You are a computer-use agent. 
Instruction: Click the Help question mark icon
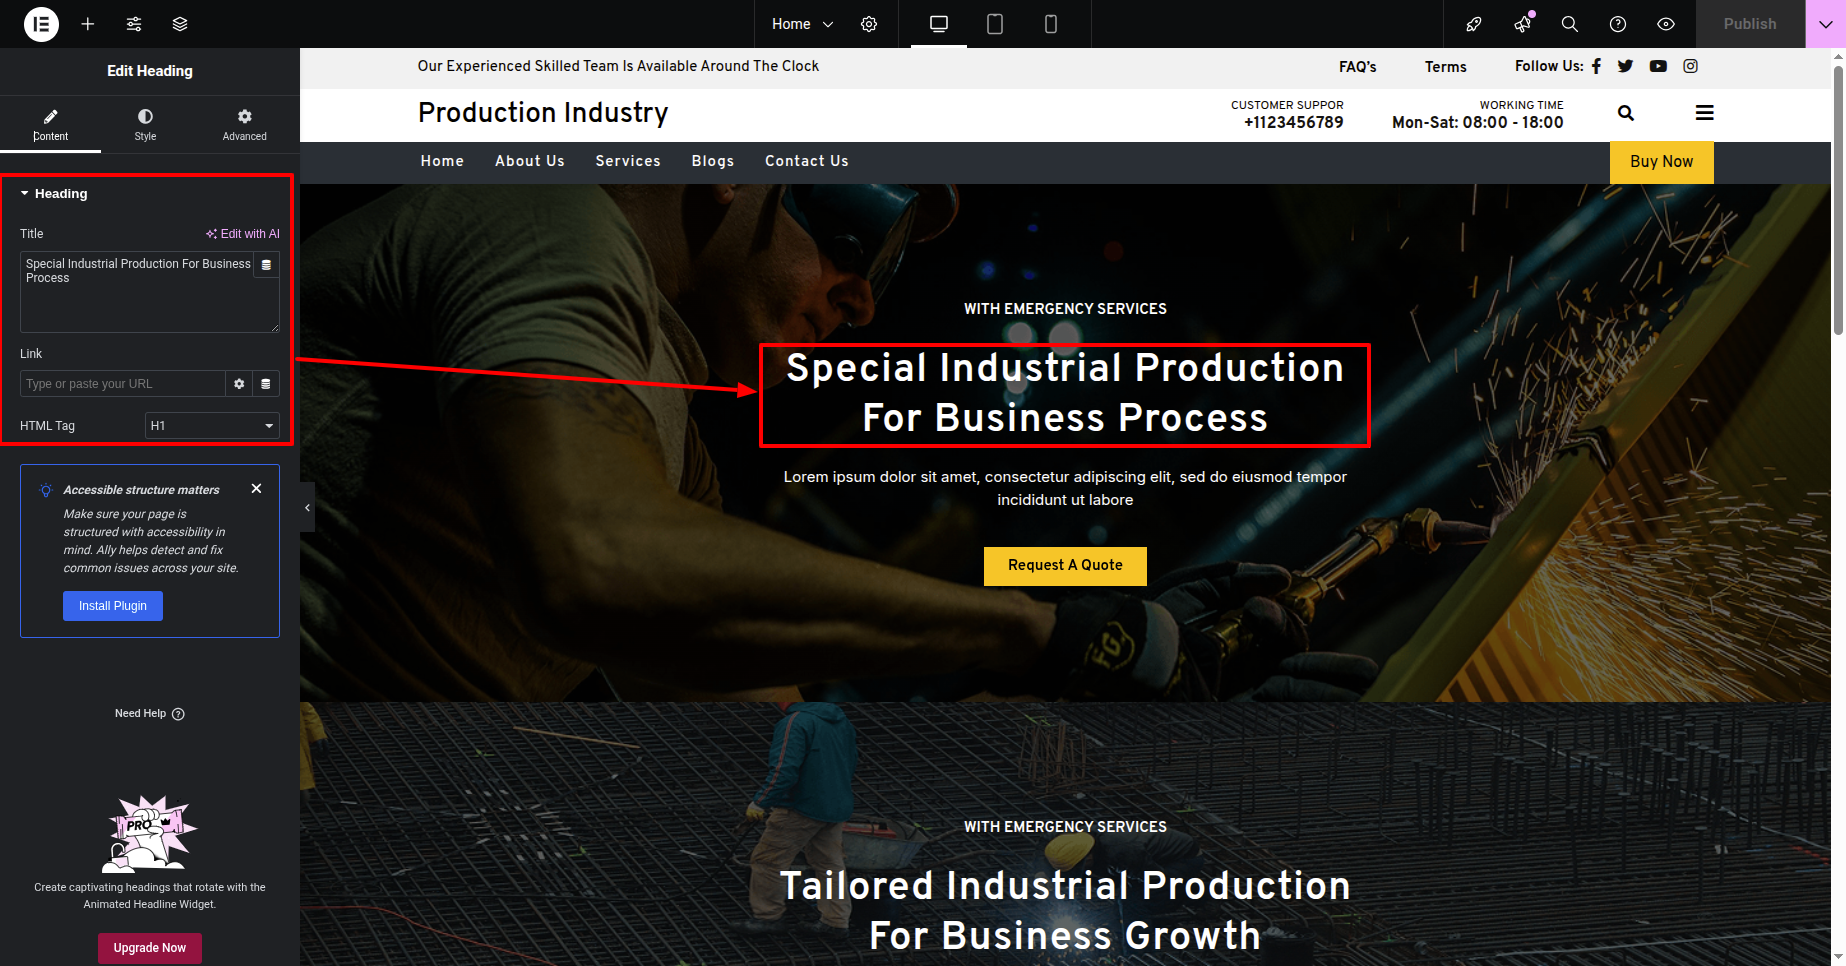(x=1618, y=24)
